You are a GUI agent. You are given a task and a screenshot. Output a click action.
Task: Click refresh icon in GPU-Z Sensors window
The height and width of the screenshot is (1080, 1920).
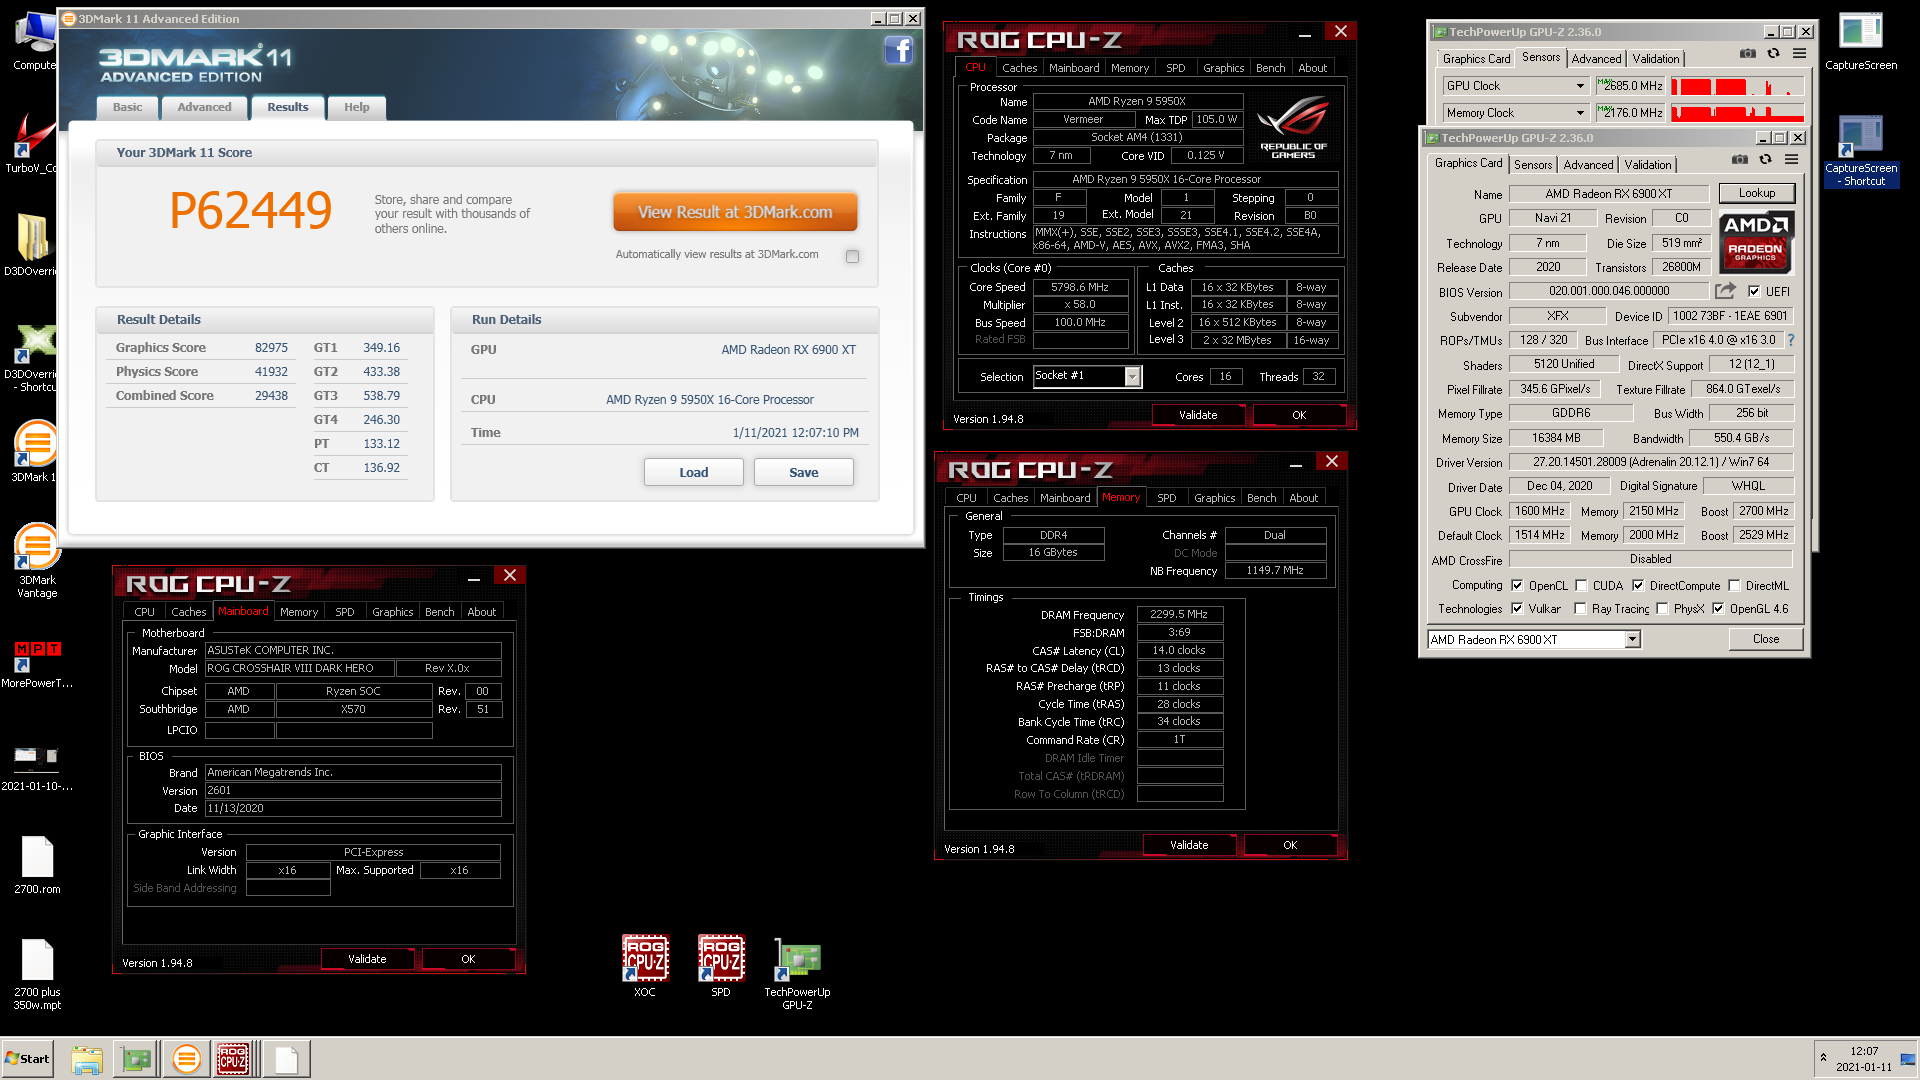(x=1773, y=53)
